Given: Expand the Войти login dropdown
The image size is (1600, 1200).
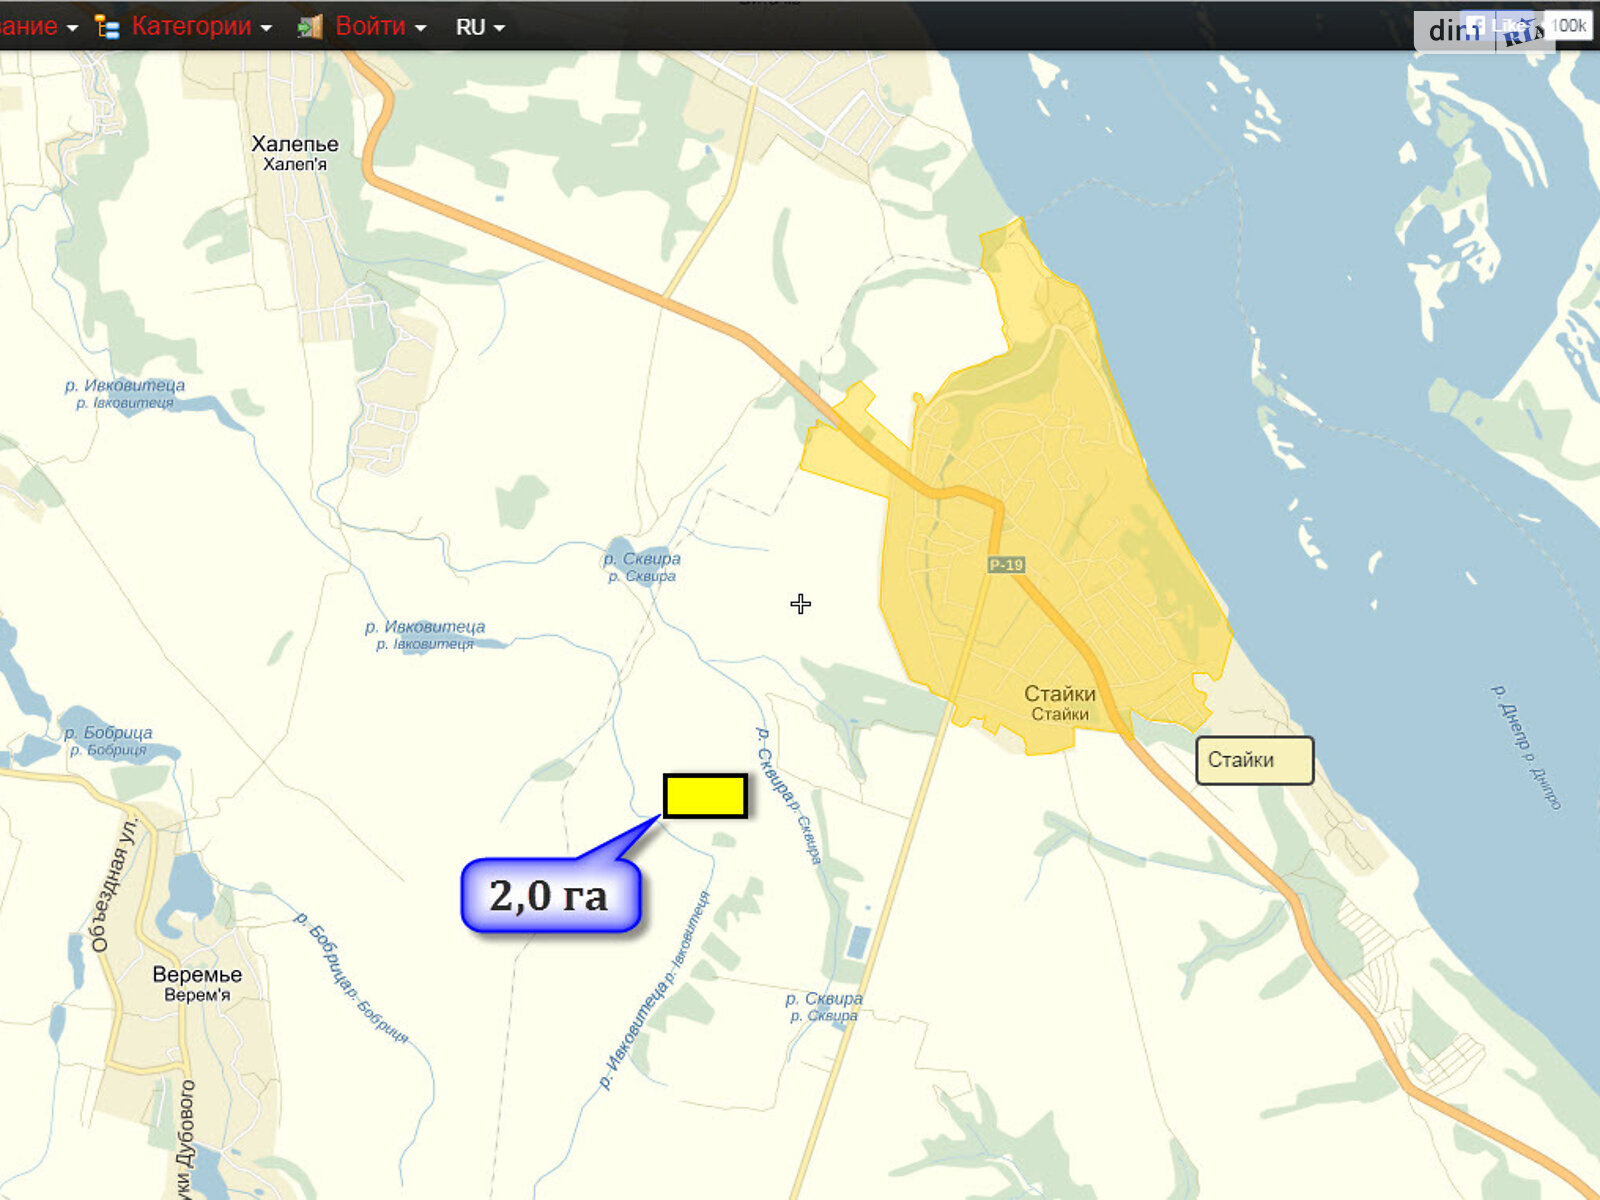Looking at the screenshot, I should pos(381,27).
